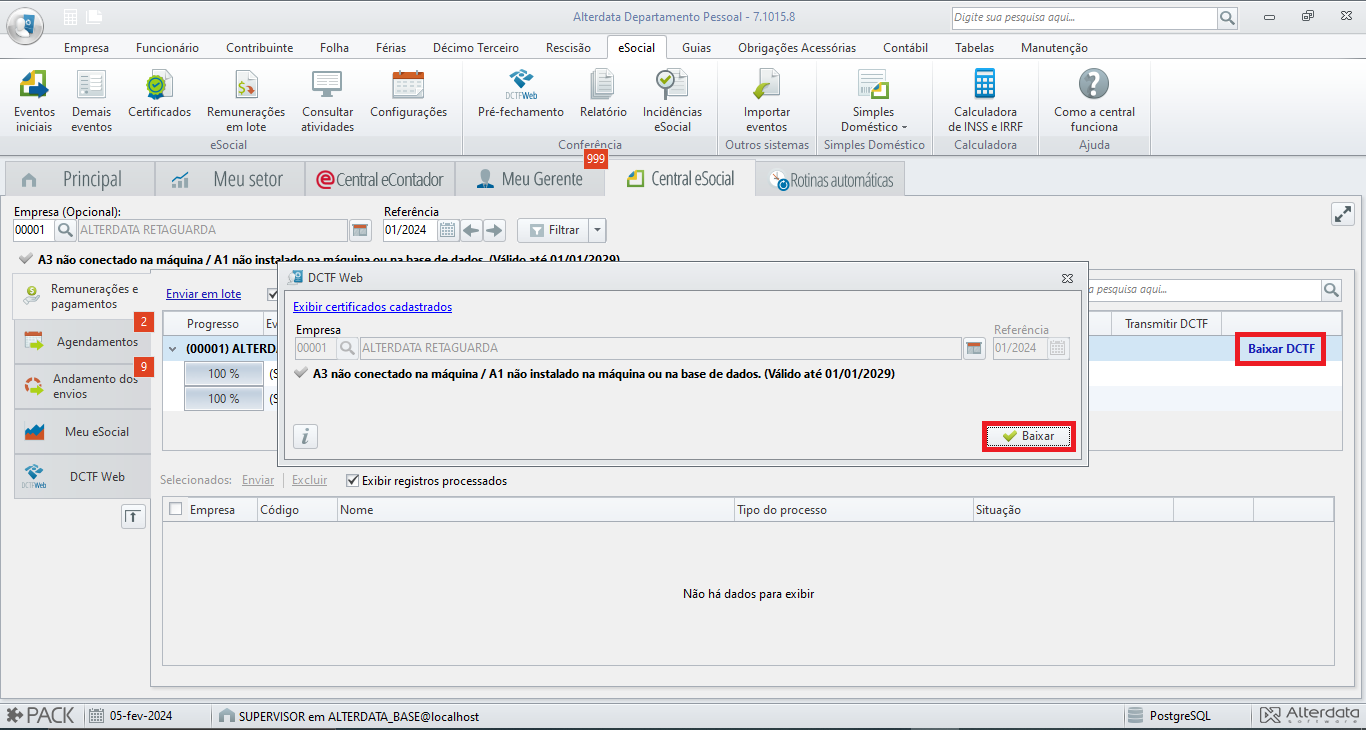This screenshot has width=1366, height=730.
Task: Click Tipo do processo column header
Action: [x=853, y=510]
